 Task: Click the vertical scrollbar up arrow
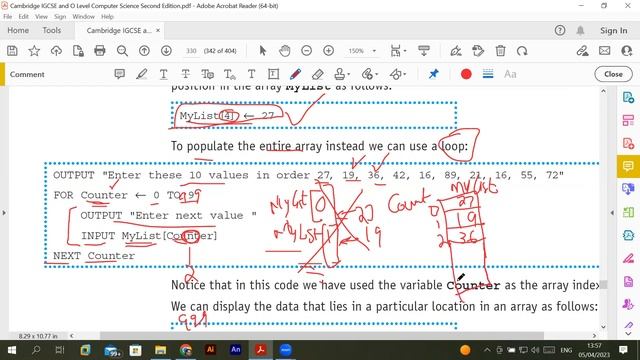[603, 91]
